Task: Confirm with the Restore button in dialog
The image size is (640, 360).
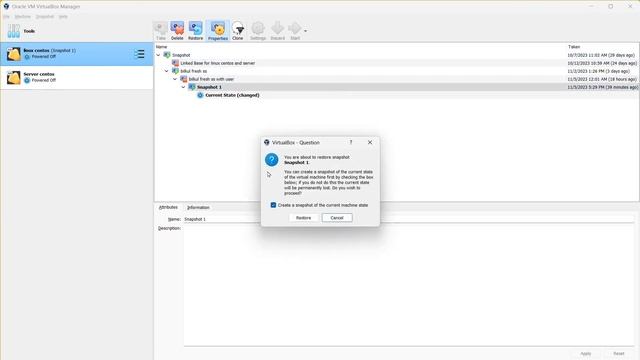Action: 303,218
